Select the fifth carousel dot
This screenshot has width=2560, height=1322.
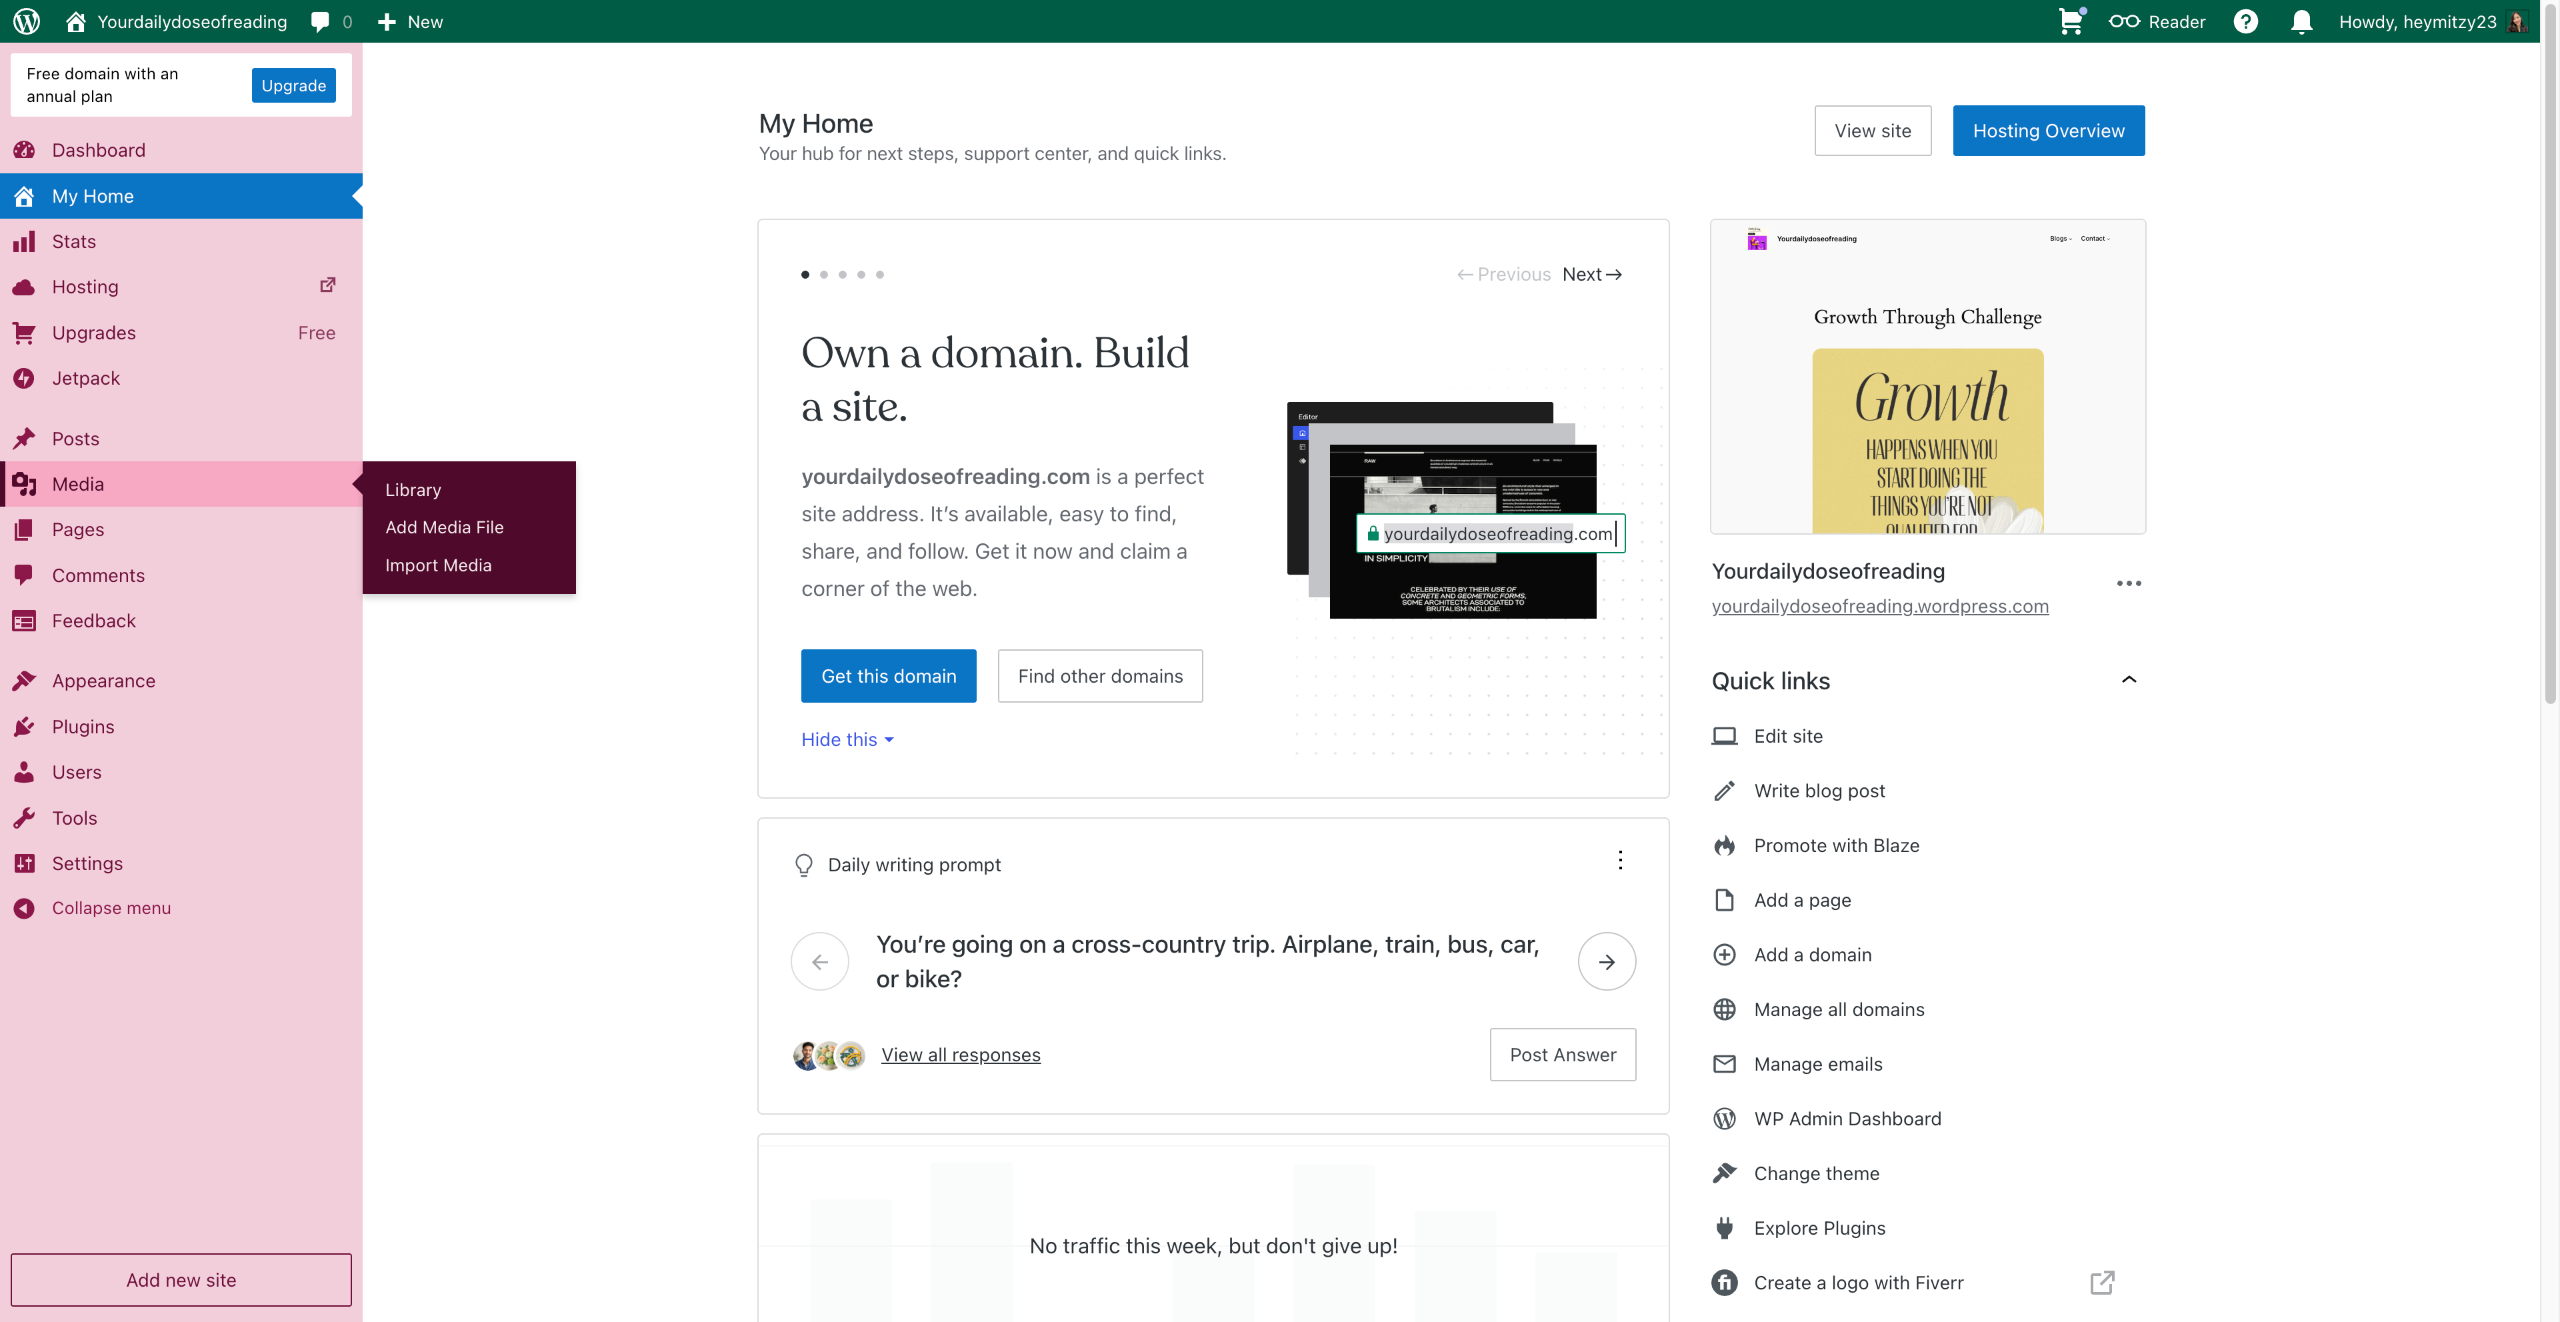click(880, 274)
